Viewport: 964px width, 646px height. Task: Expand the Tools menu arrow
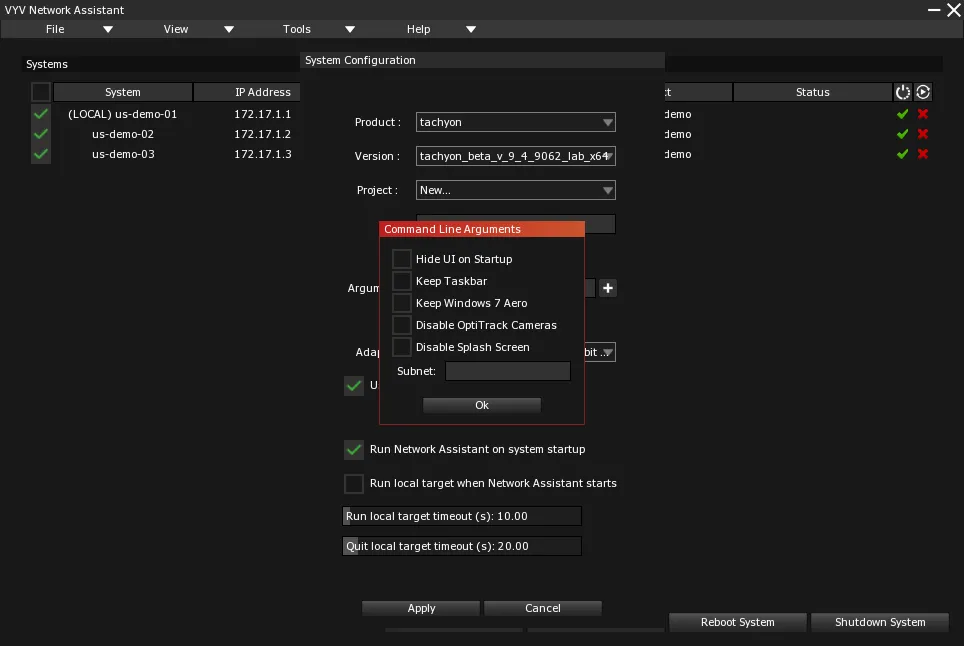click(x=350, y=30)
